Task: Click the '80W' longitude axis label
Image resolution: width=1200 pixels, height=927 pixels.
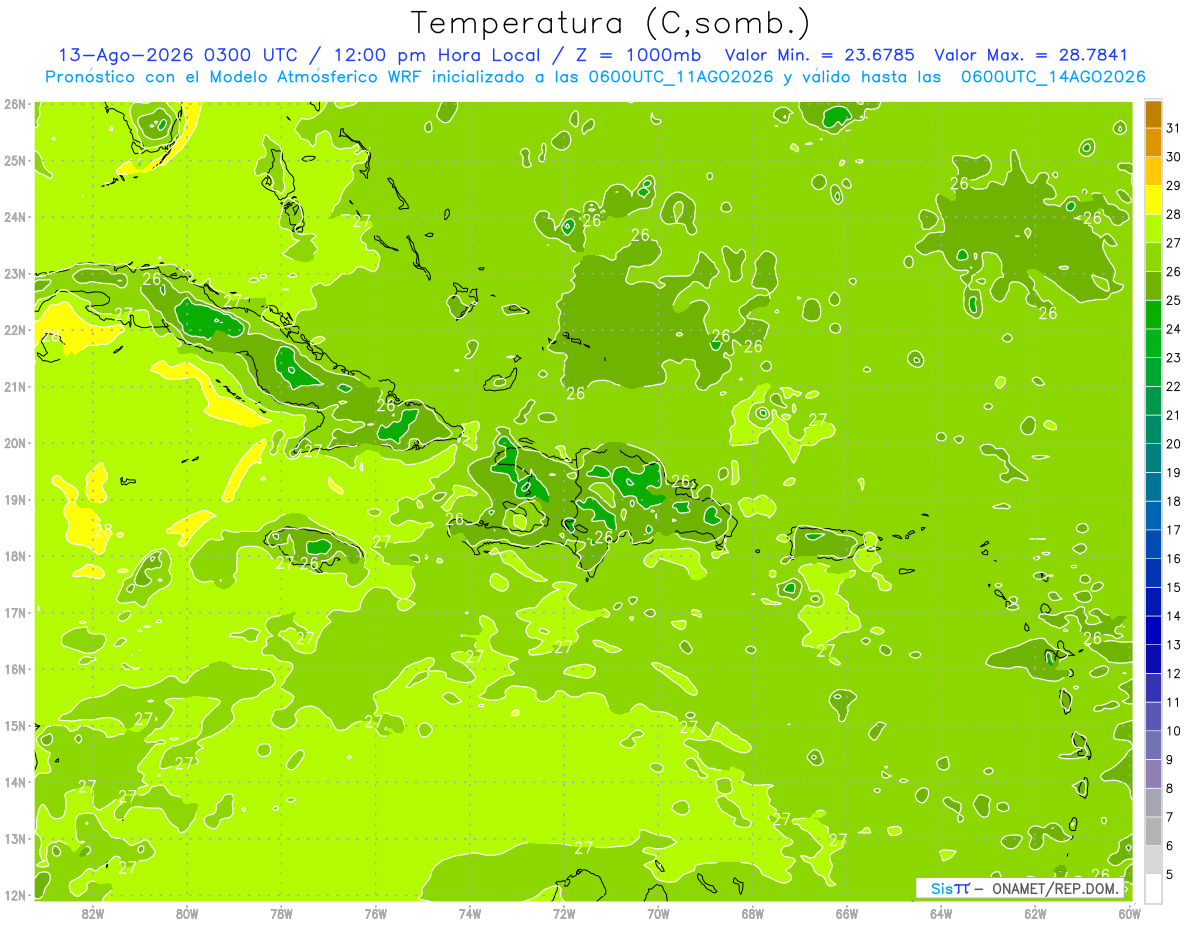Action: [x=187, y=913]
